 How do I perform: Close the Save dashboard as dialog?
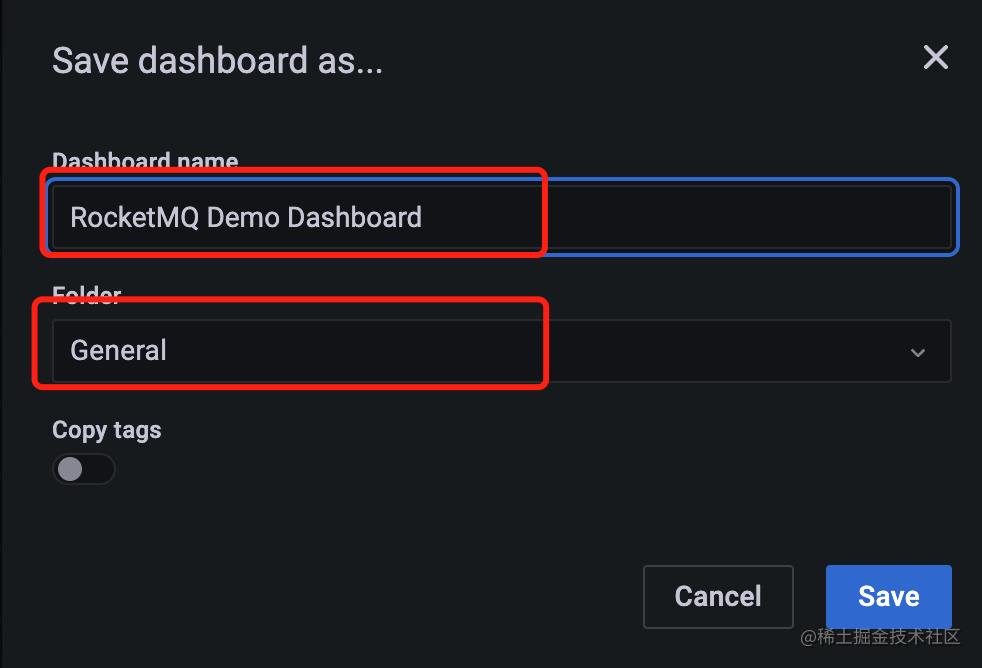coord(936,58)
